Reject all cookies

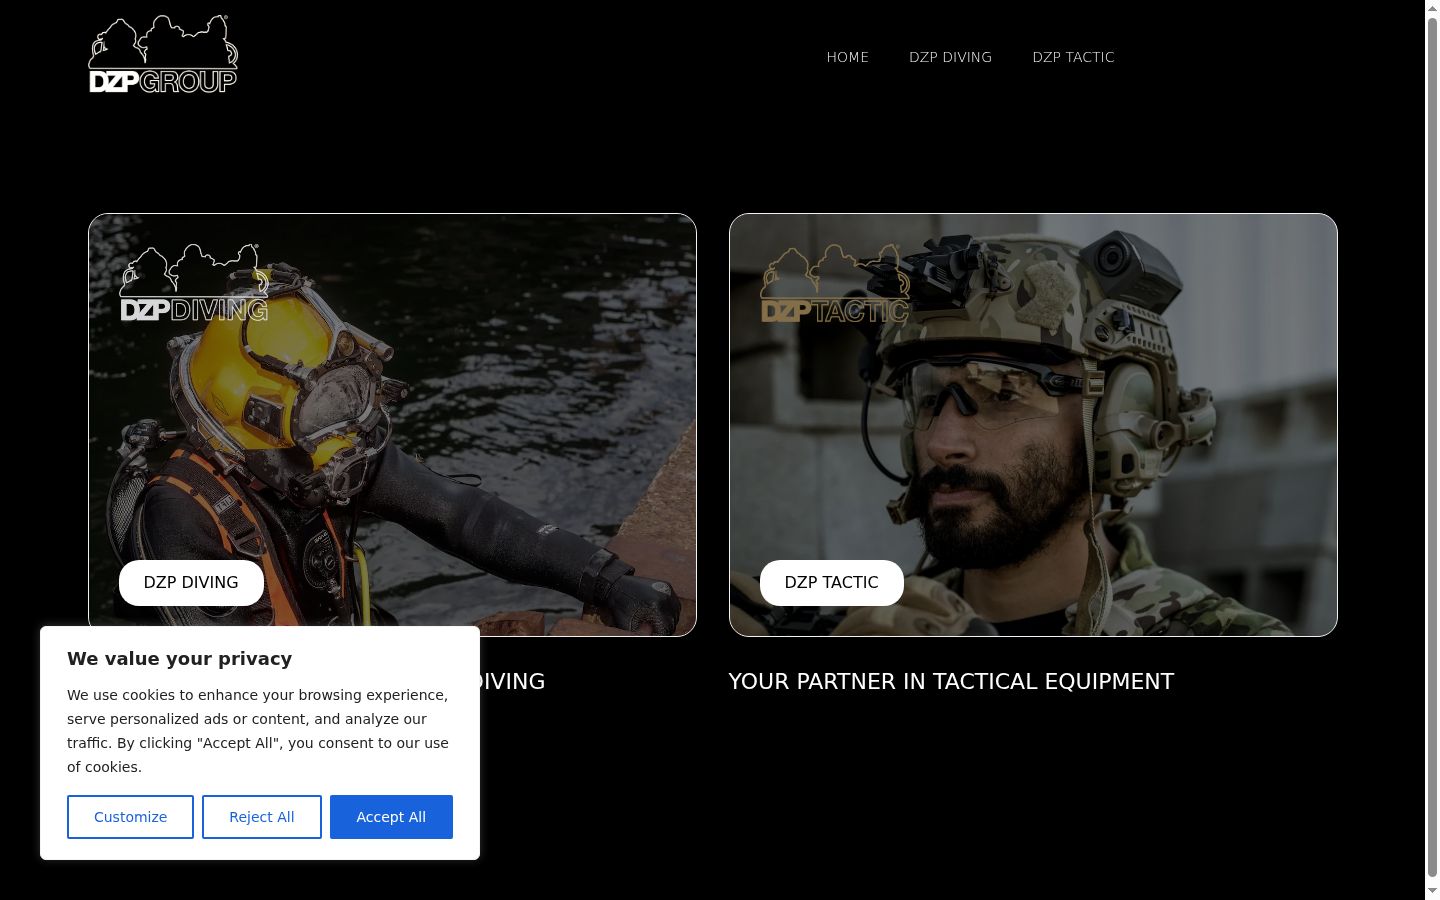(262, 817)
